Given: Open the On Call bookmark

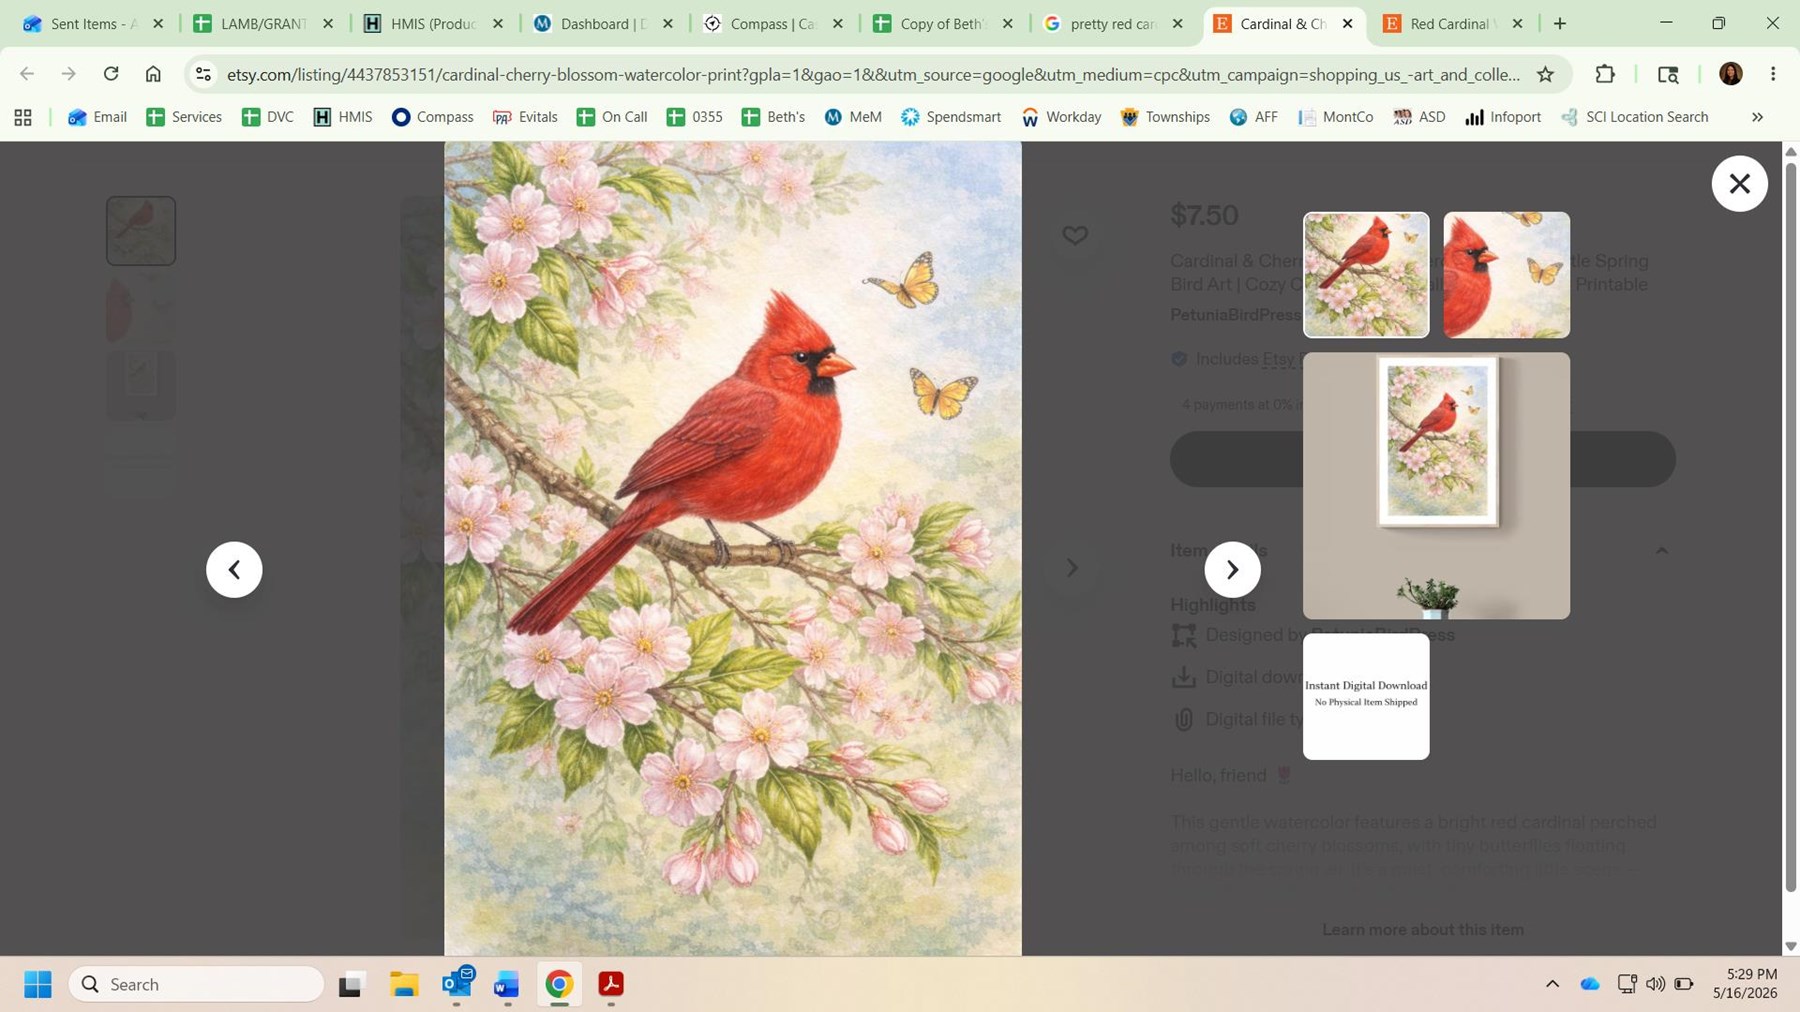Looking at the screenshot, I should click(612, 117).
